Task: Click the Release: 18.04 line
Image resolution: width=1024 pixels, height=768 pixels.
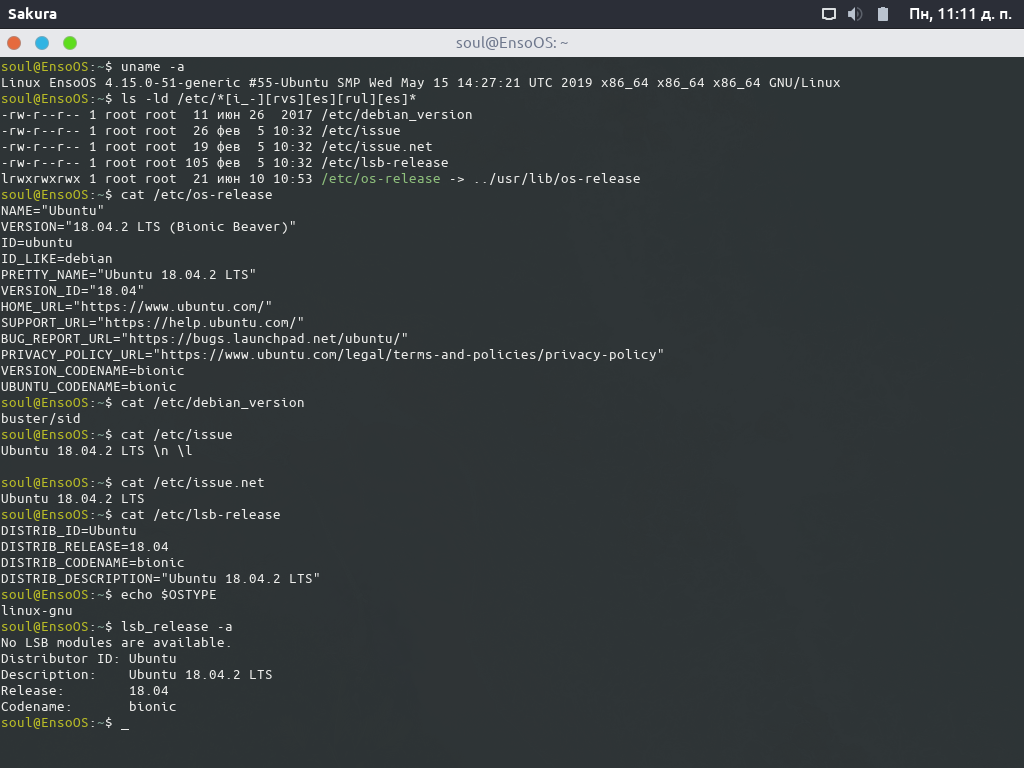Action: [84, 691]
